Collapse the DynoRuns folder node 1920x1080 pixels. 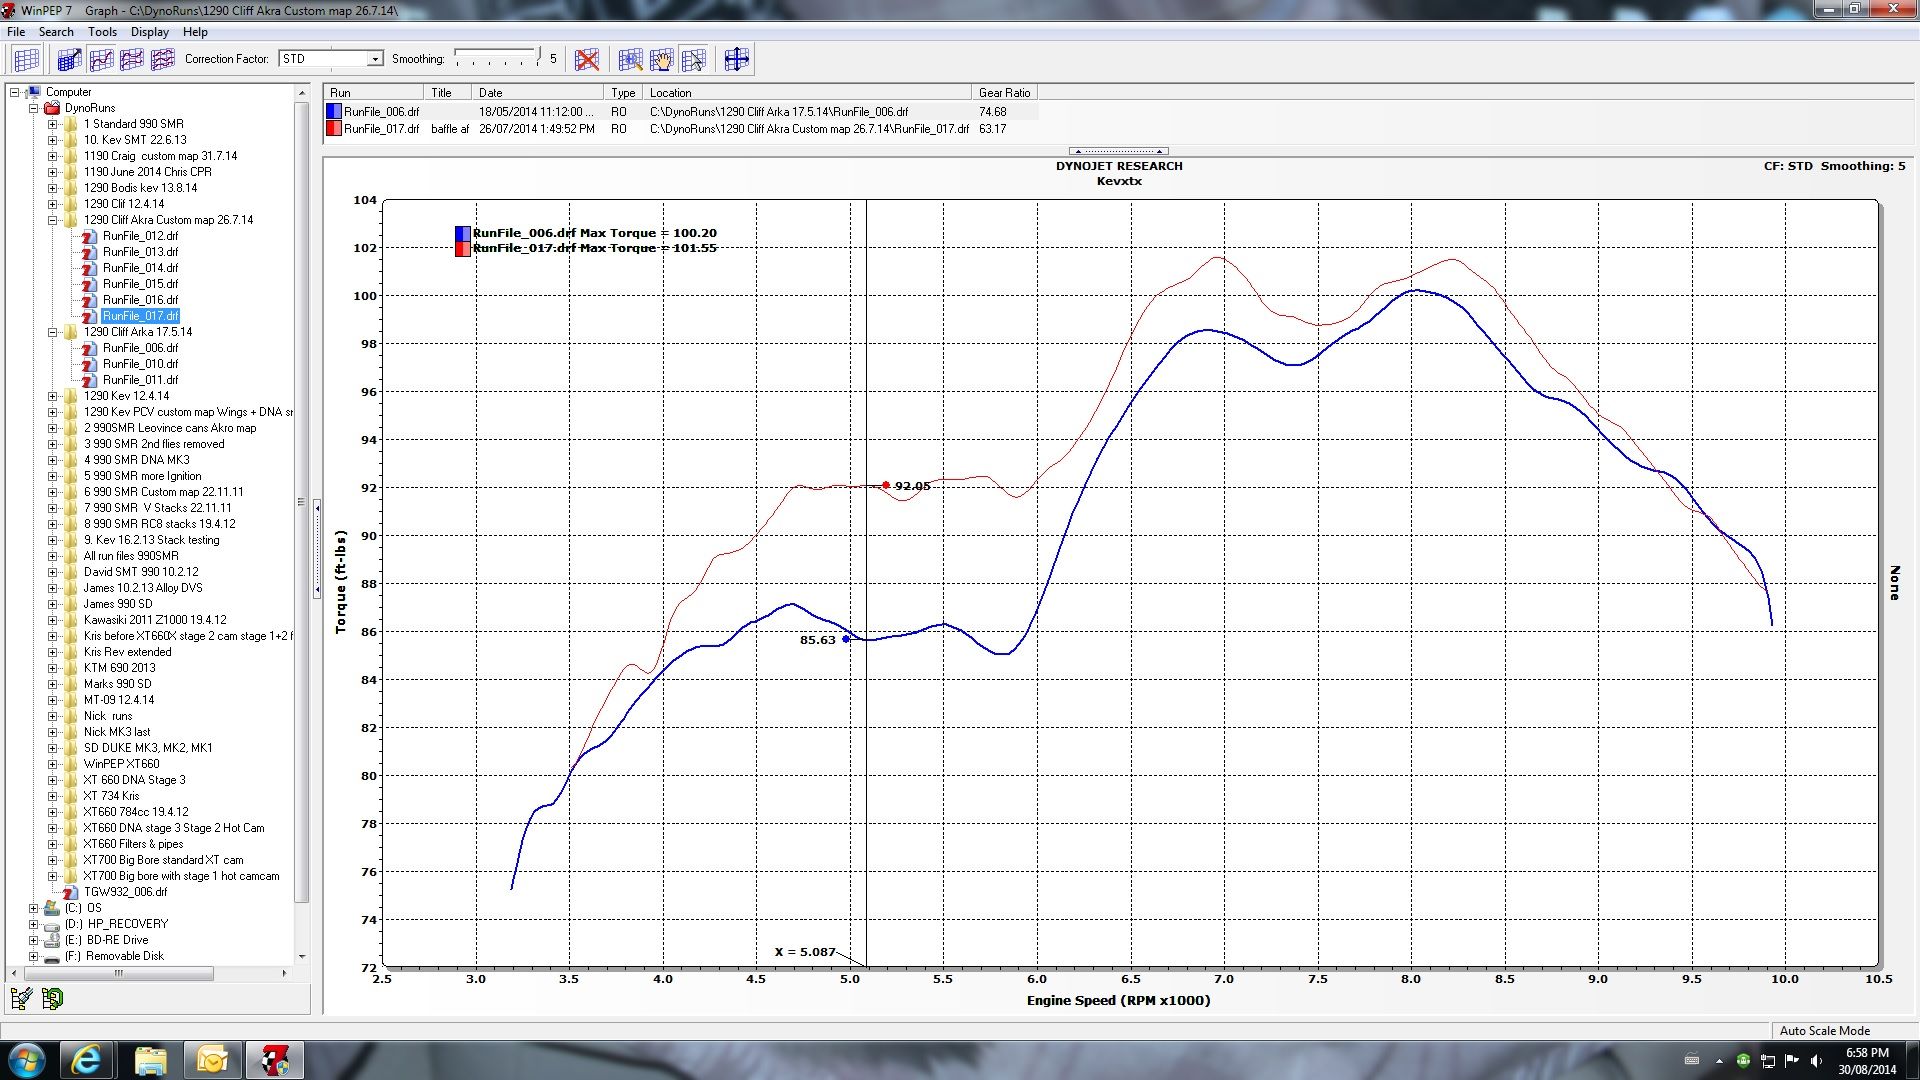pos(33,108)
